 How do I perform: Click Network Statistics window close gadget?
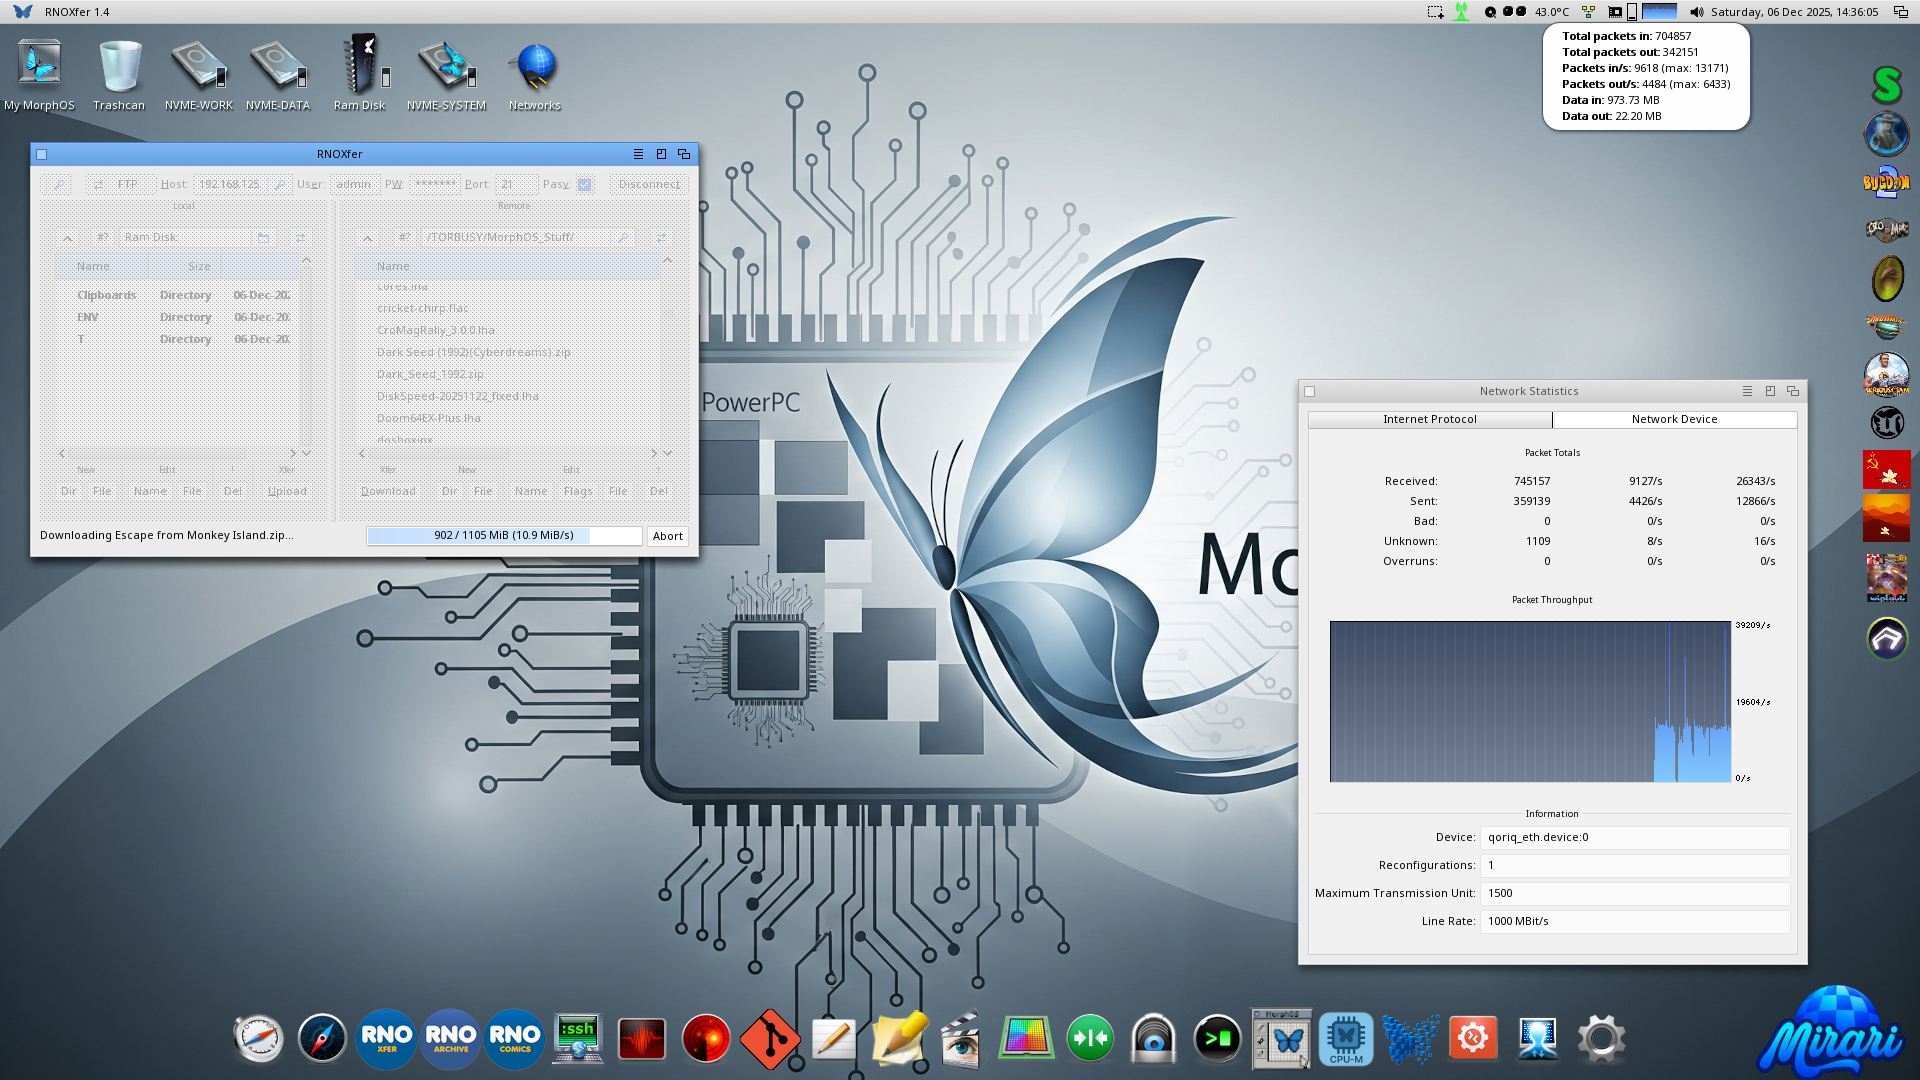1310,392
